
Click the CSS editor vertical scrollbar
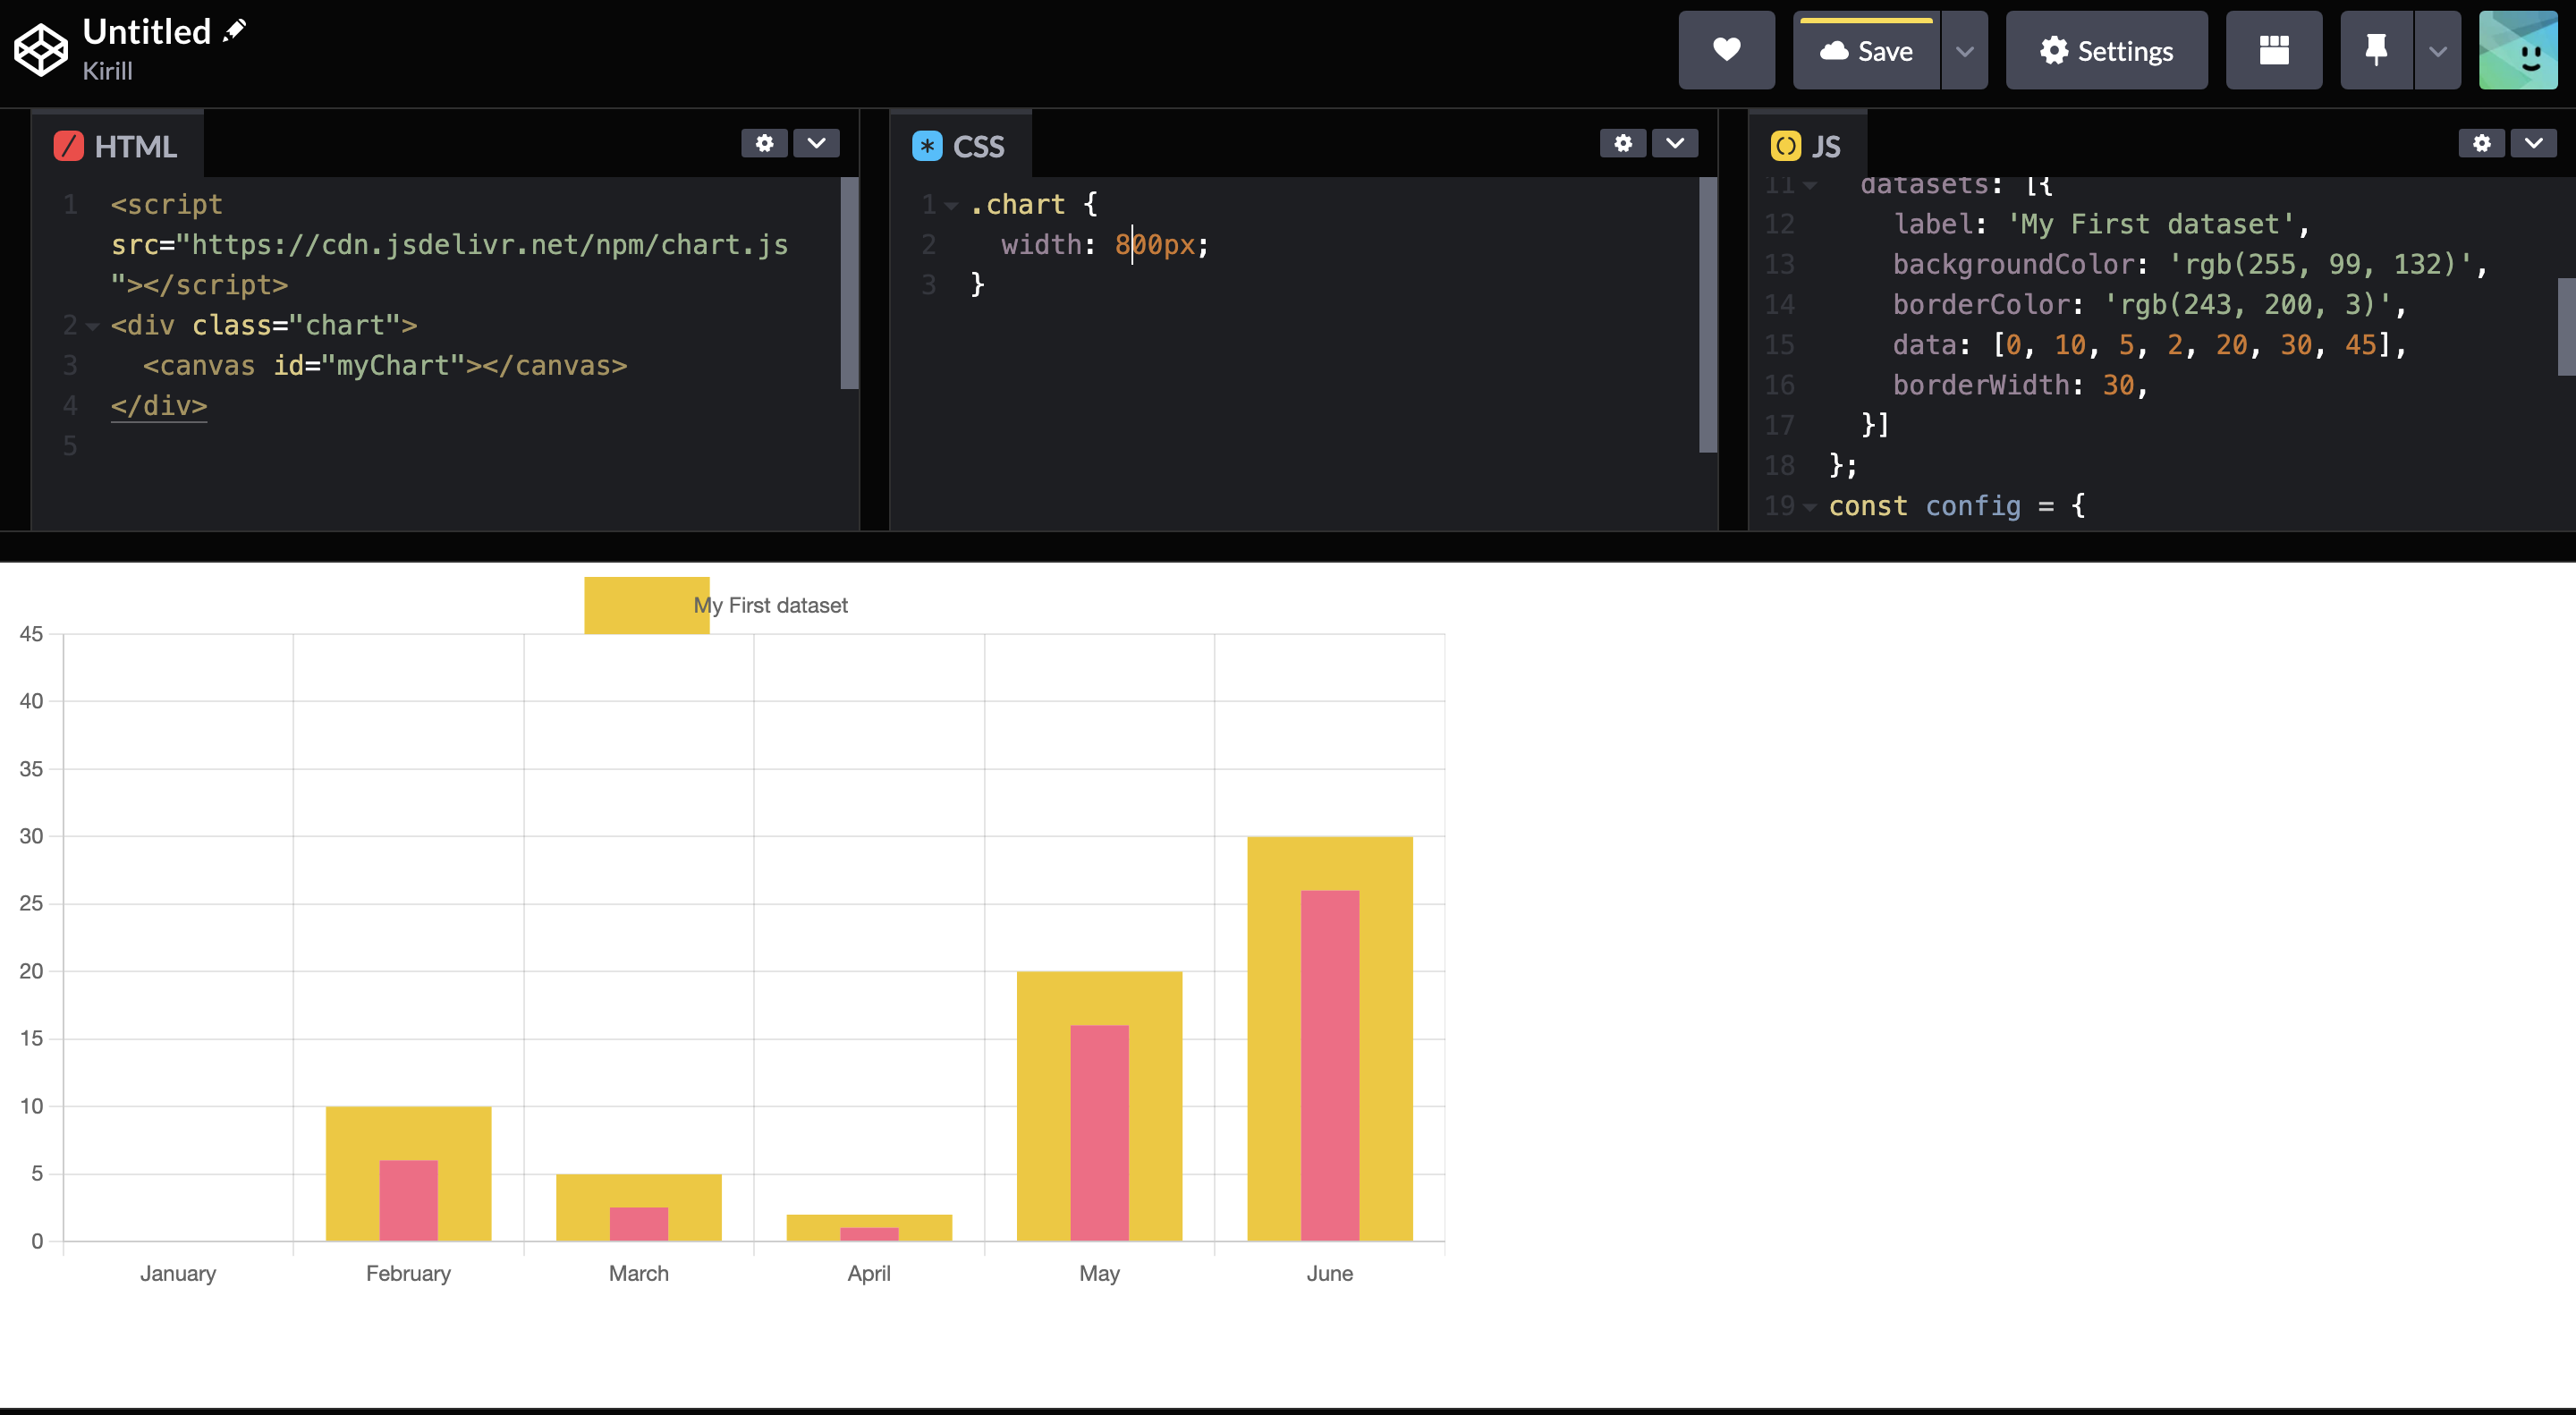tap(1708, 315)
